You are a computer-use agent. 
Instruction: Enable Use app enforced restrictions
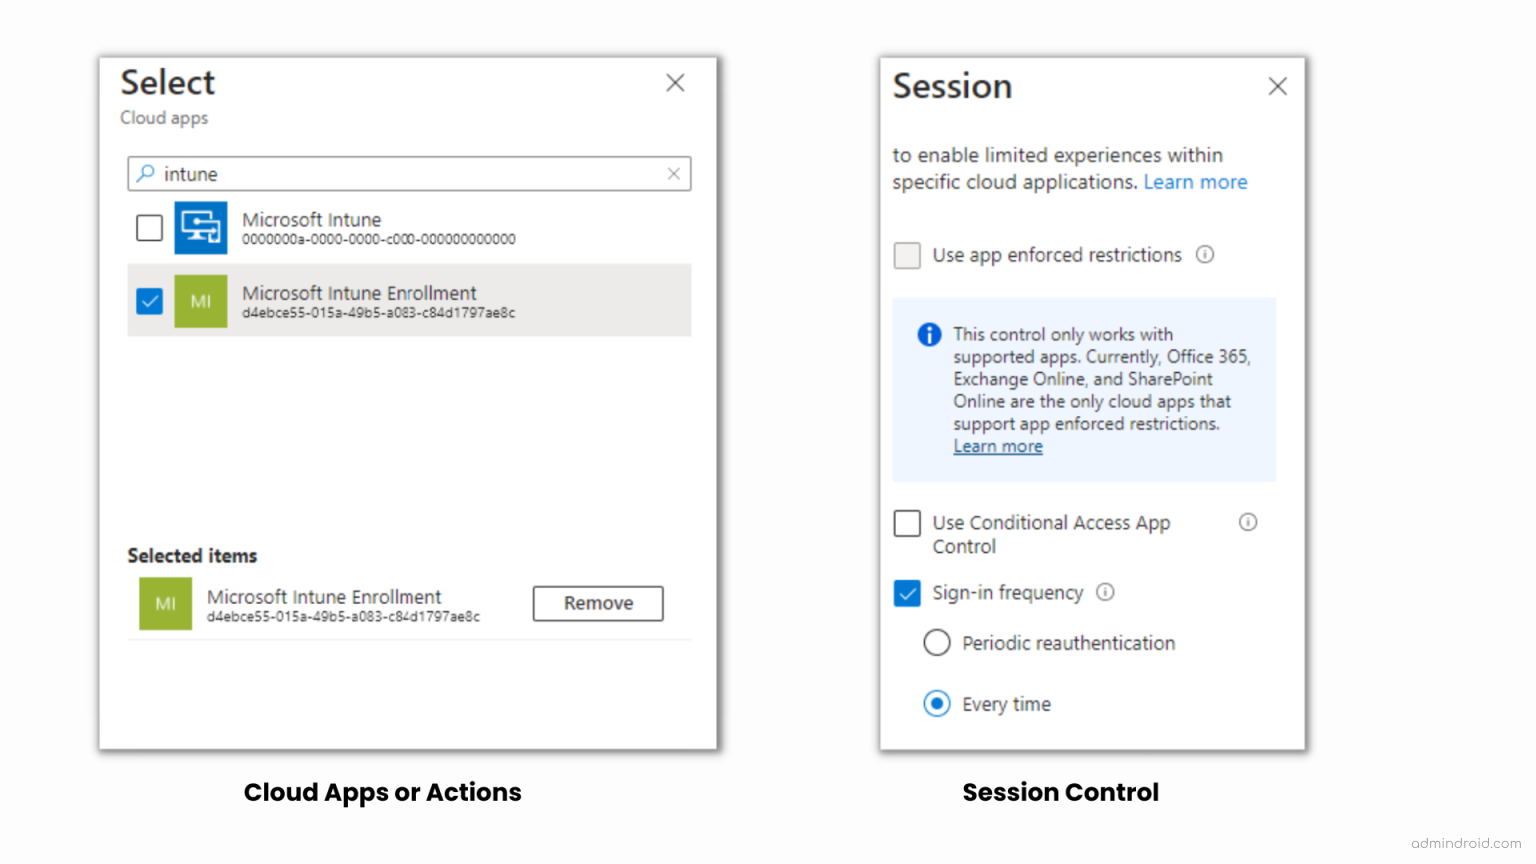(906, 255)
